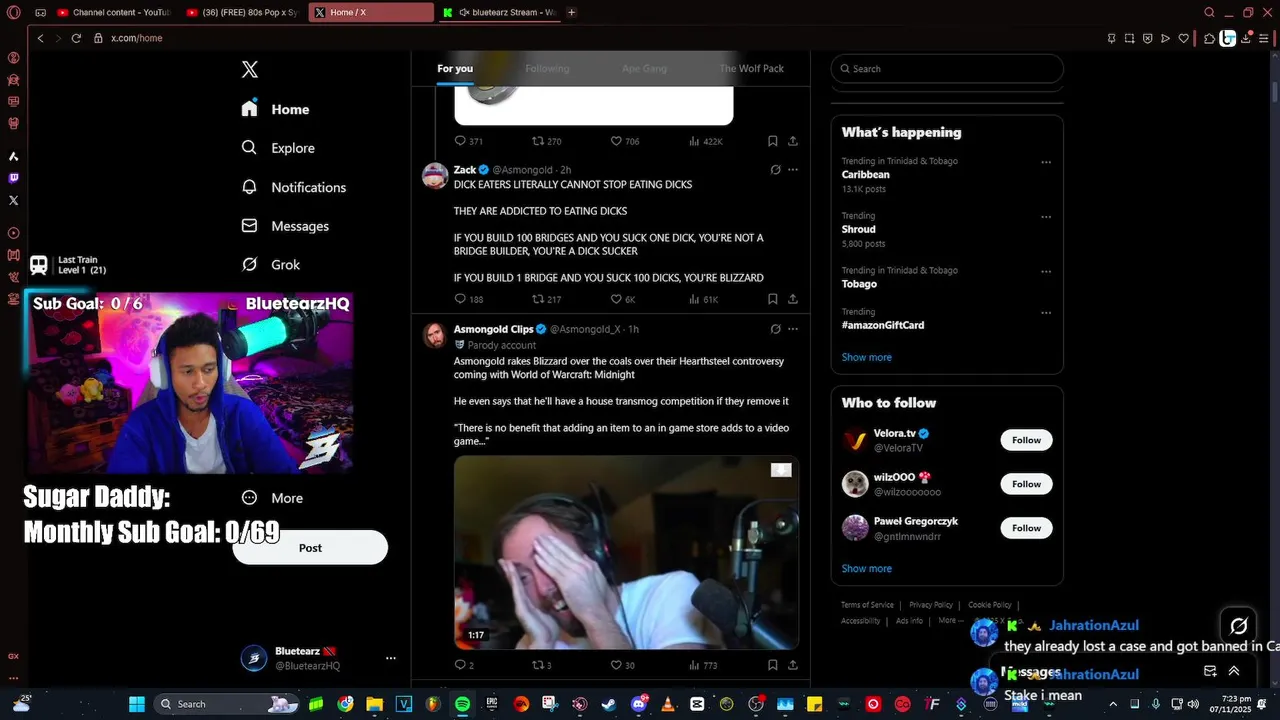
Task: Open the X logo home icon
Action: click(250, 69)
